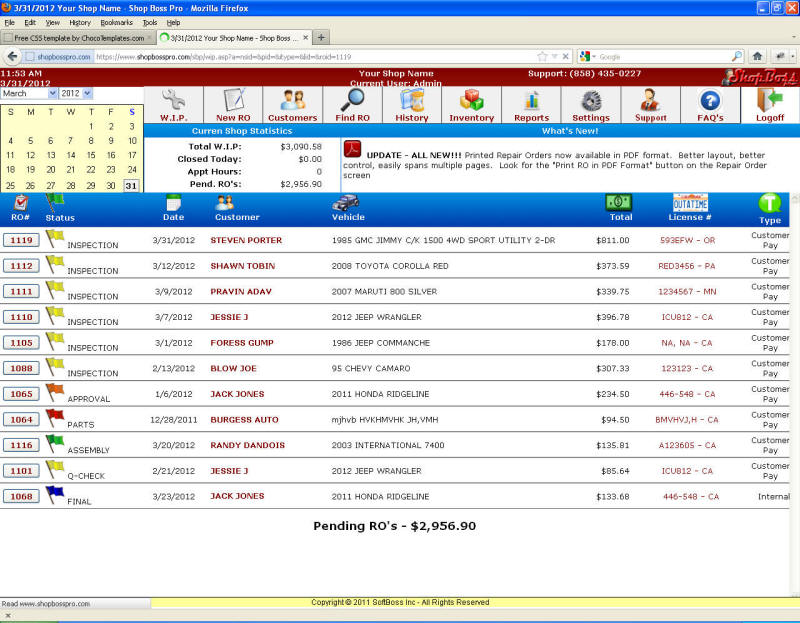This screenshot has width=800, height=623.
Task: Click the PDF icon in What's New
Action: point(353,149)
